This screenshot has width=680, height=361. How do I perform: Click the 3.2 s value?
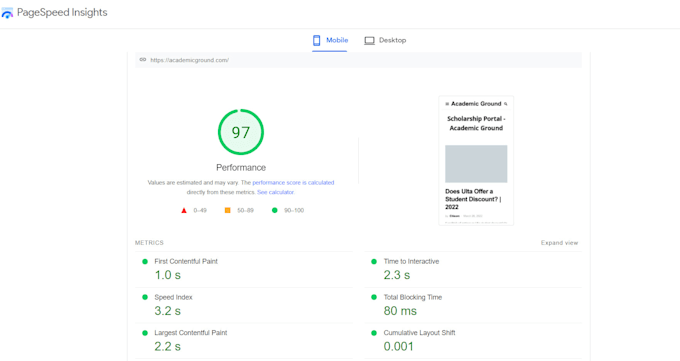click(x=168, y=311)
